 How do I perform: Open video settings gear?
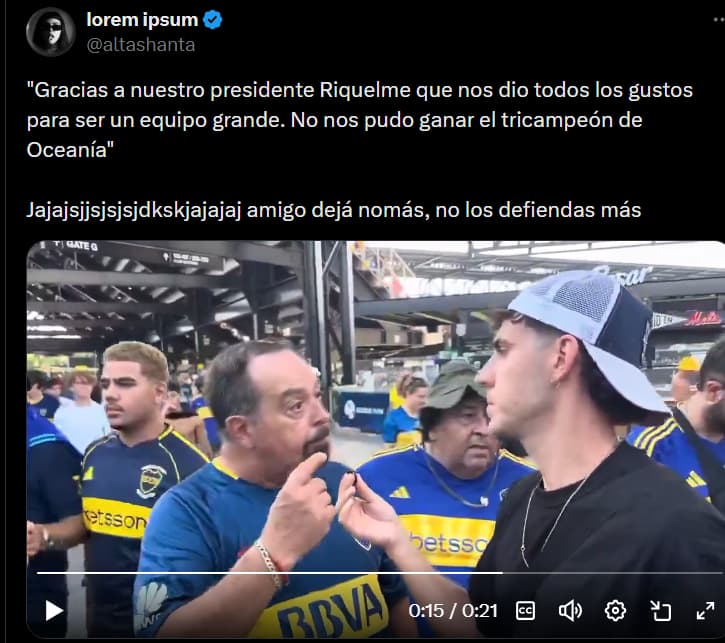tap(615, 611)
